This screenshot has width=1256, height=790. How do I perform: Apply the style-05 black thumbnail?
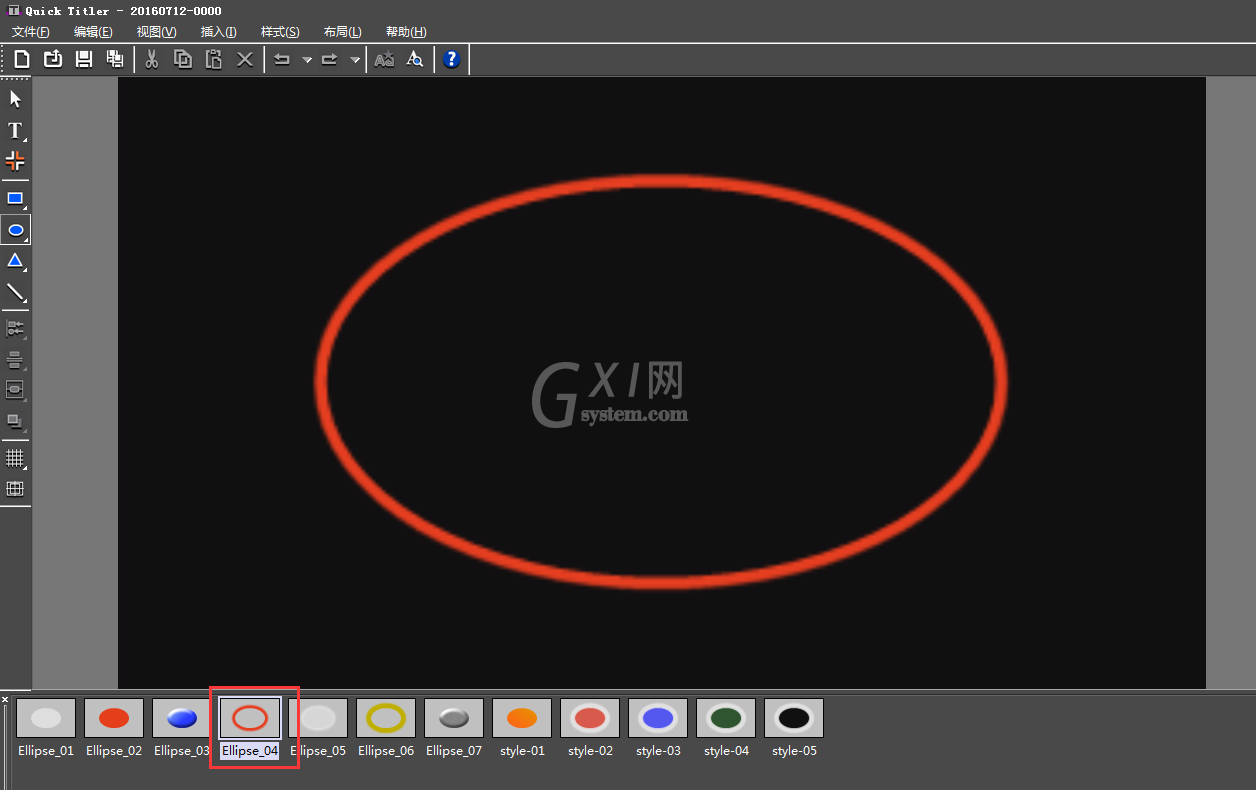coord(794,718)
